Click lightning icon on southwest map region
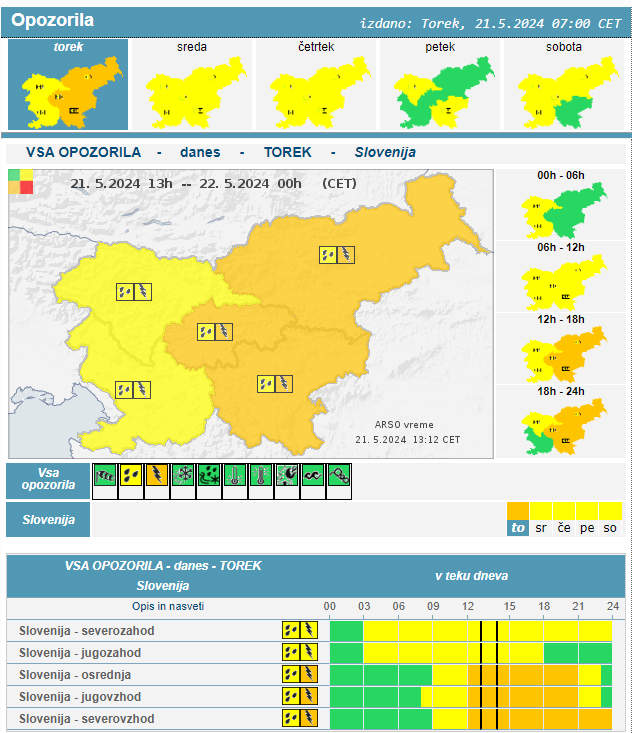The width and height of the screenshot is (632, 733). [x=142, y=390]
